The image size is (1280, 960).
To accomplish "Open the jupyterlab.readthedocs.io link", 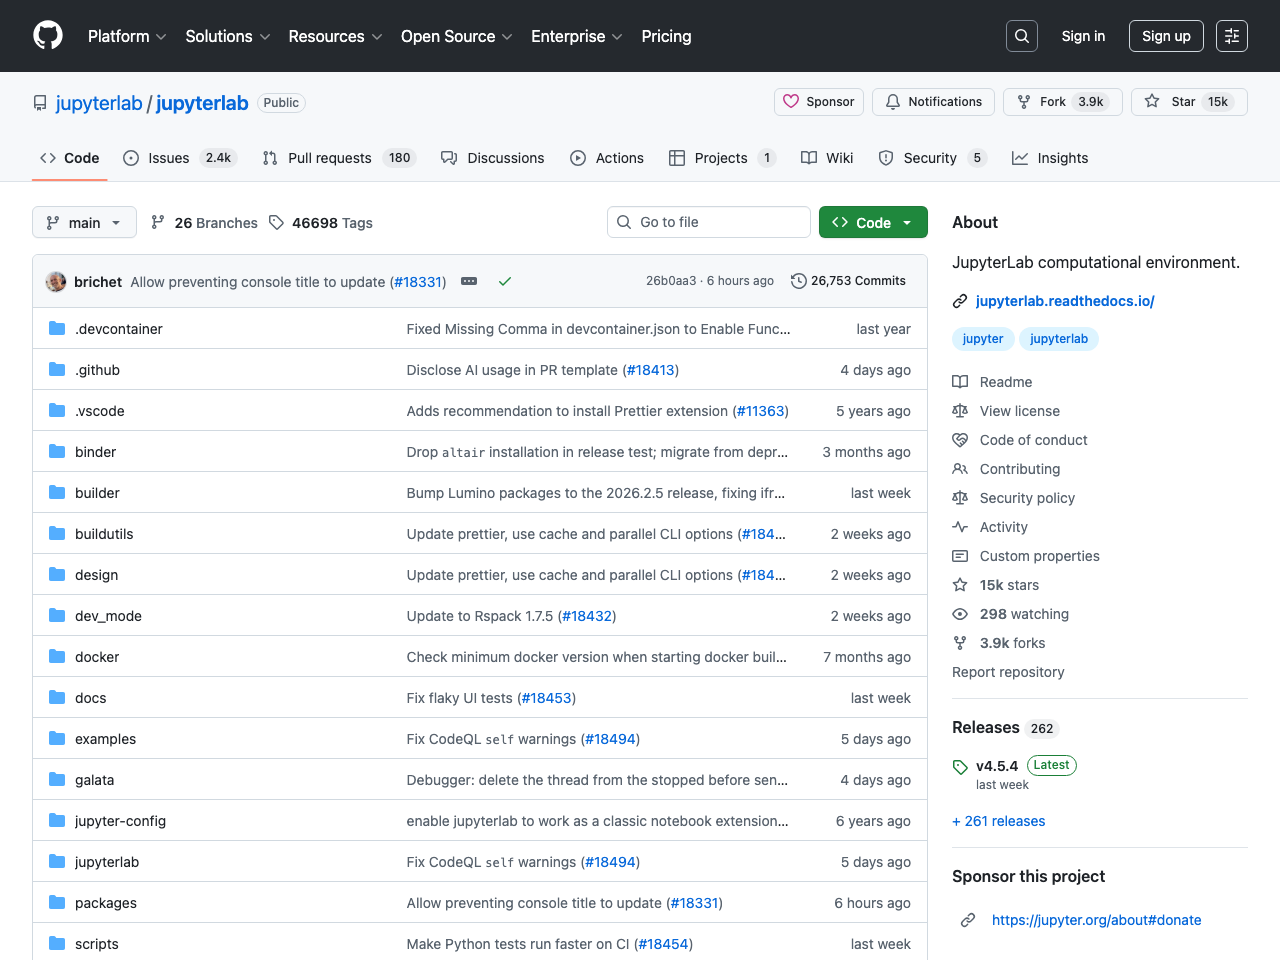I will 1064,300.
